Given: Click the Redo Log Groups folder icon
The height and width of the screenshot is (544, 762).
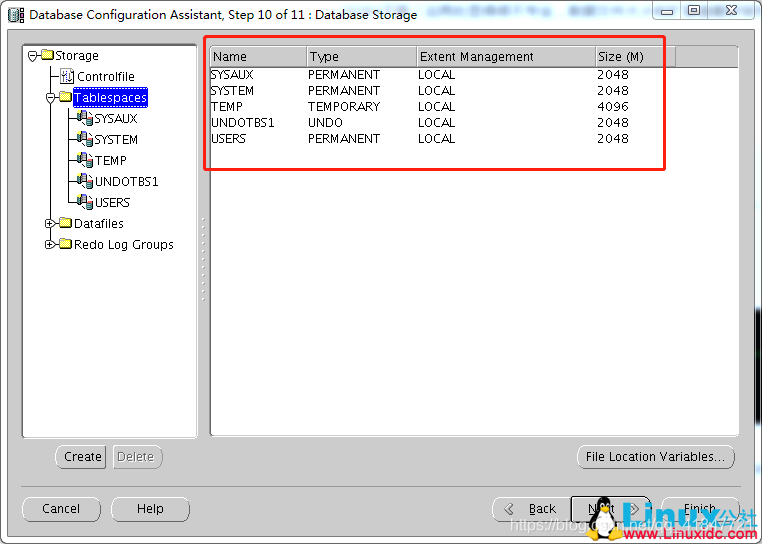Looking at the screenshot, I should point(66,244).
